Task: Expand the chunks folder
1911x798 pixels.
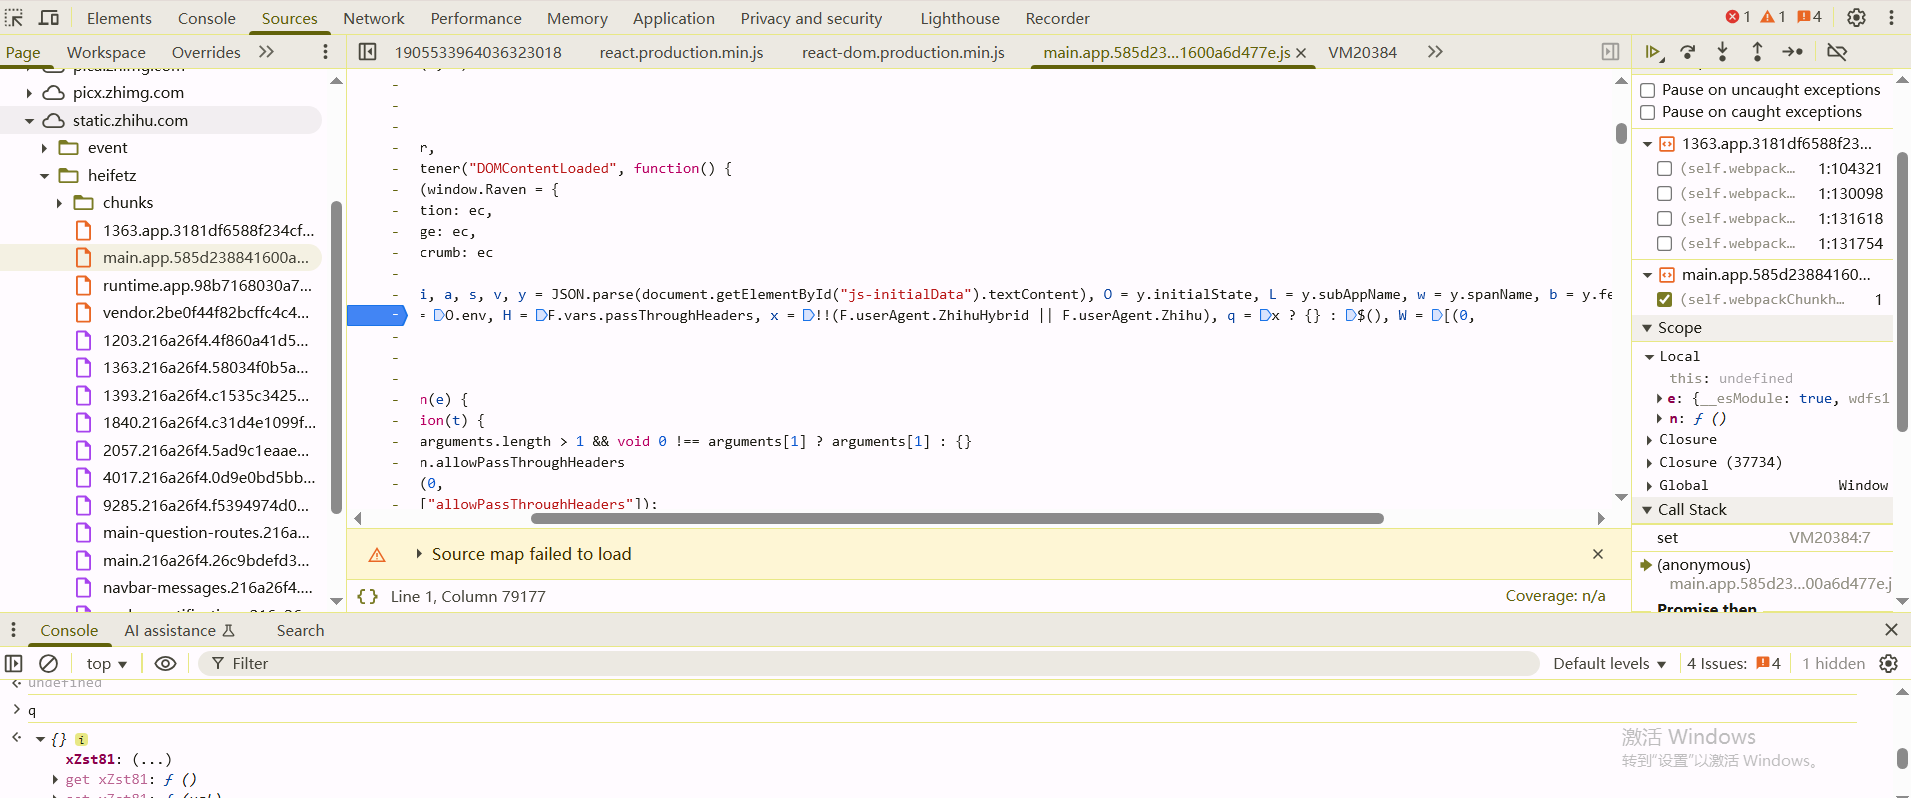Action: coord(59,203)
